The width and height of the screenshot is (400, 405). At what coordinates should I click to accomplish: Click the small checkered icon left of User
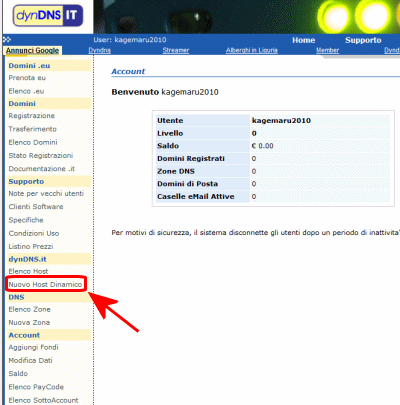(7, 40)
